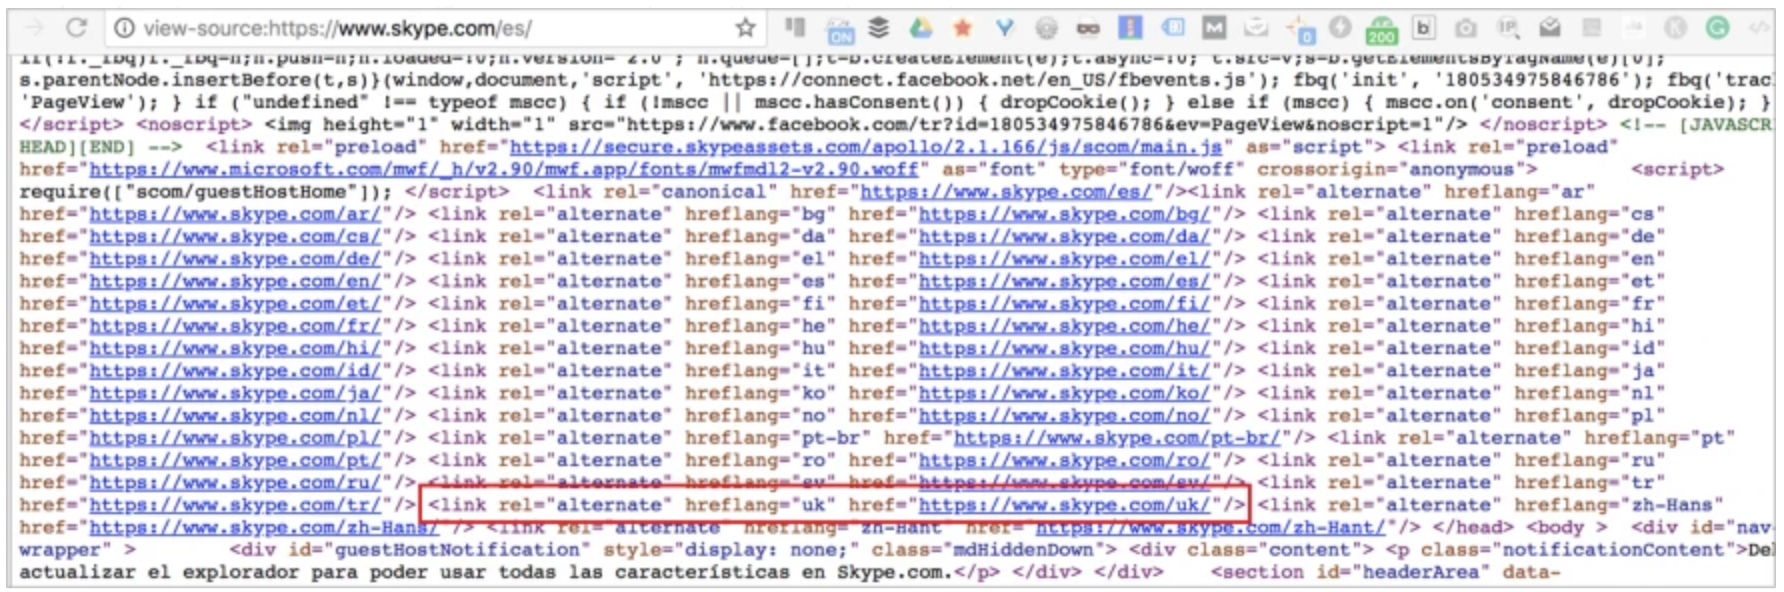
Task: Open the Google Drive extension icon
Action: coord(921,28)
